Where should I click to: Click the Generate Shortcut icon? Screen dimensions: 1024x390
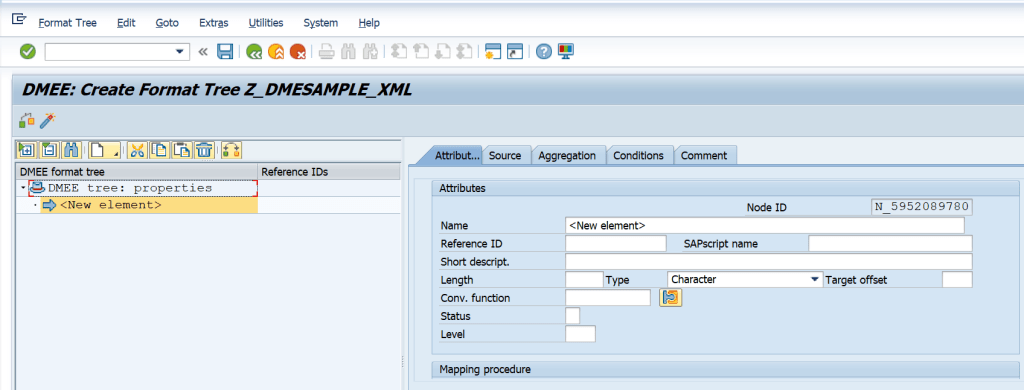tap(515, 52)
